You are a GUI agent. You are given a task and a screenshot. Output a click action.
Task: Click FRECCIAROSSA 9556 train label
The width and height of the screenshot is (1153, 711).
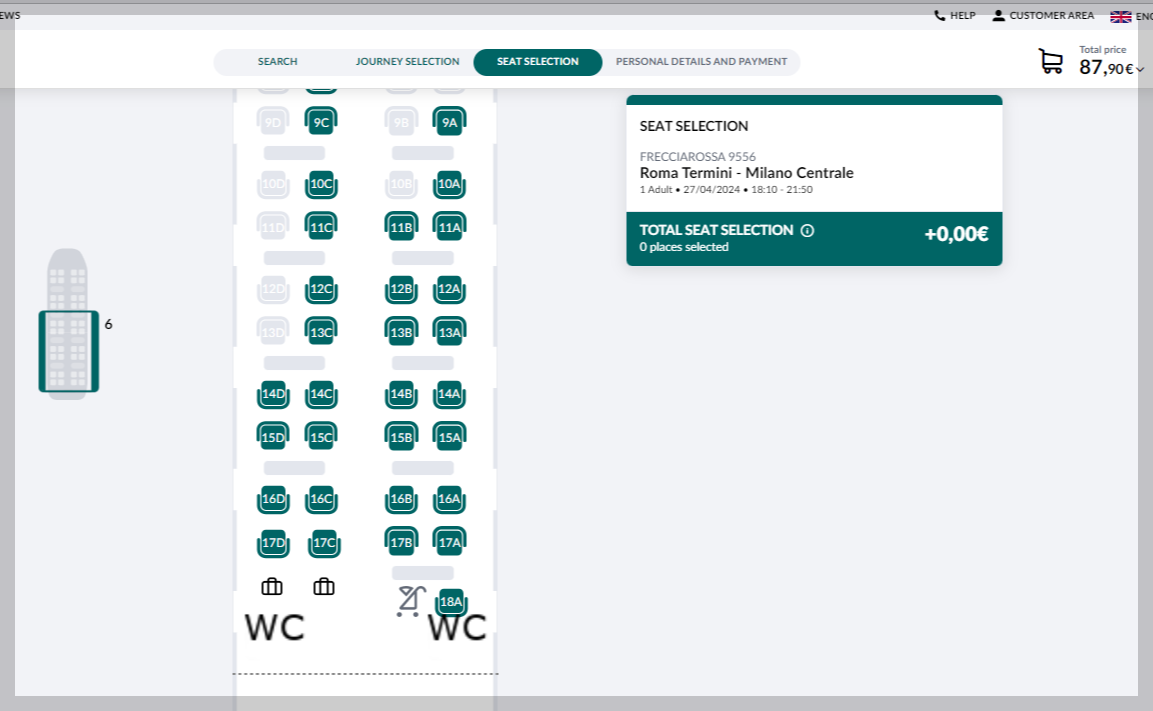coord(697,157)
